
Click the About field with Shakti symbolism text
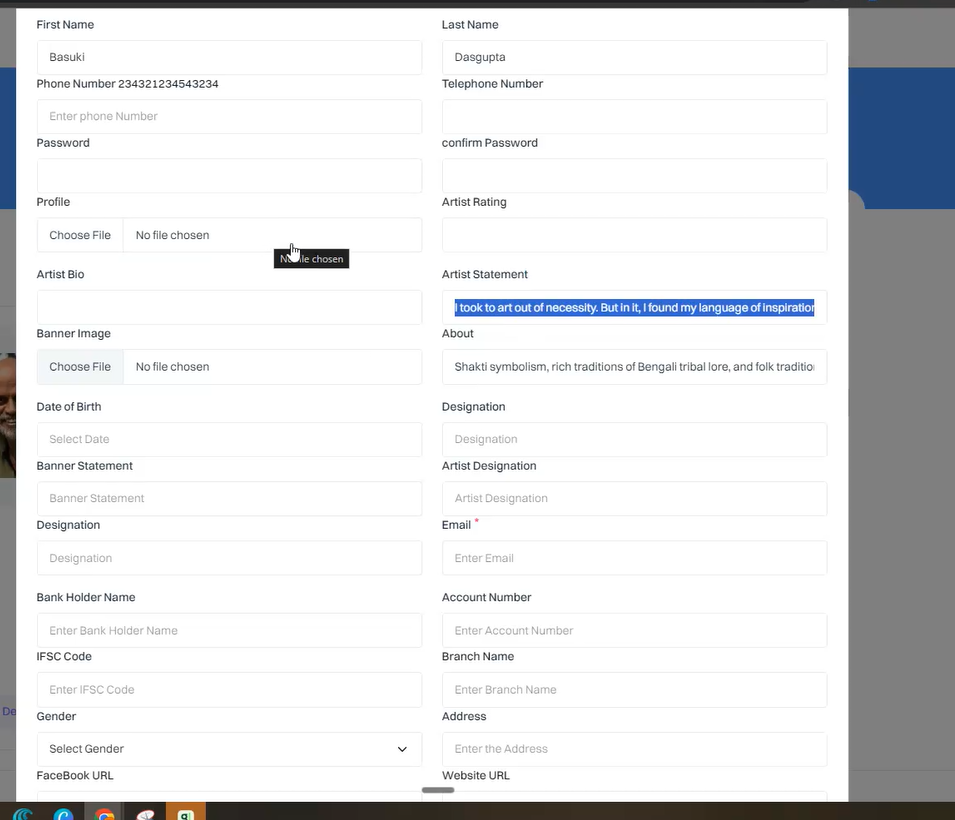634,367
